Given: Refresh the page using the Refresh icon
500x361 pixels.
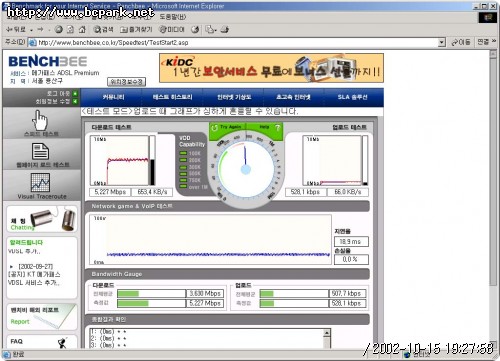Looking at the screenshot, I should pyautogui.click(x=70, y=30).
